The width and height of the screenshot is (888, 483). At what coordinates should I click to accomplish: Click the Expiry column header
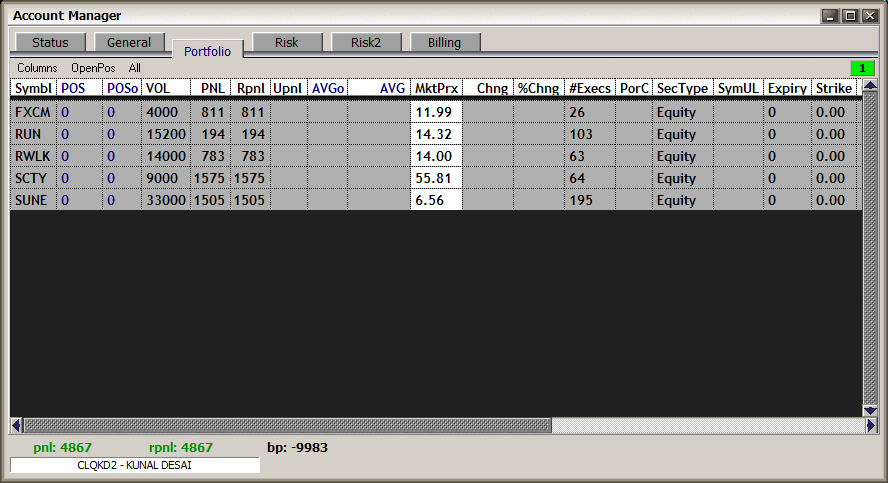pyautogui.click(x=787, y=88)
